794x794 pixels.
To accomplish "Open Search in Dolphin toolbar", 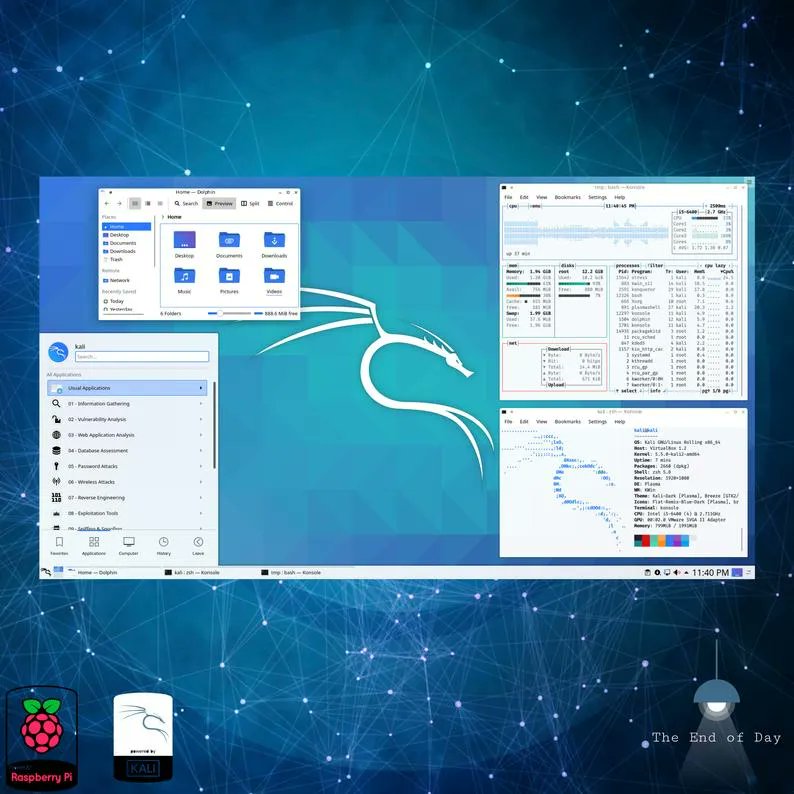I will pos(186,204).
